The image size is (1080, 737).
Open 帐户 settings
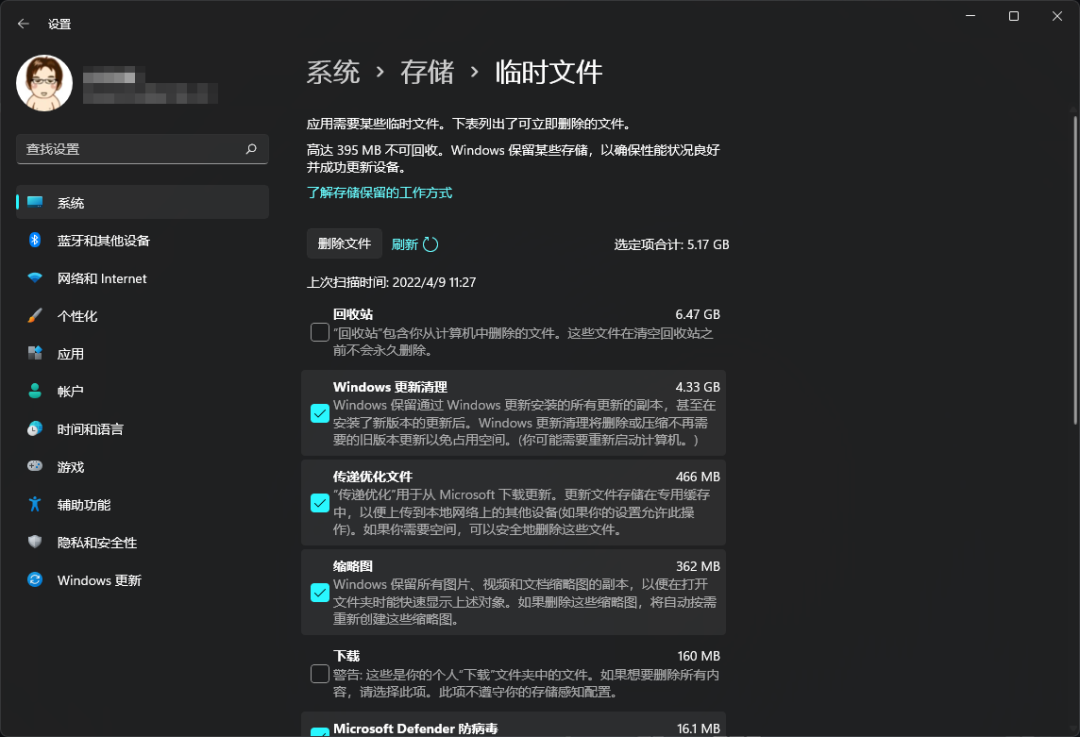pyautogui.click(x=143, y=391)
